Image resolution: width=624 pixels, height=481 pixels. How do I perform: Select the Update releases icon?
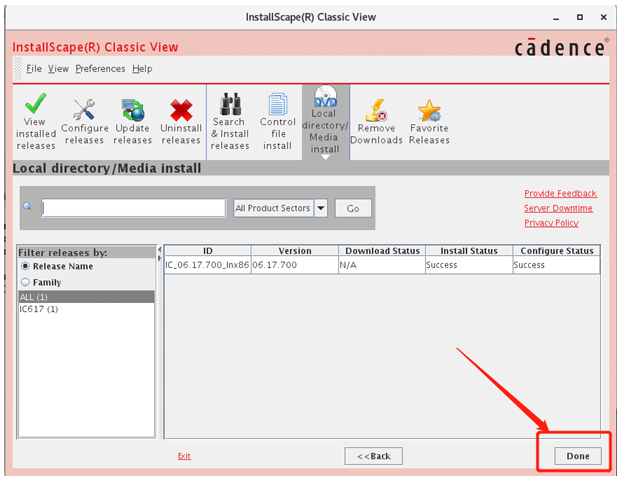pyautogui.click(x=133, y=119)
